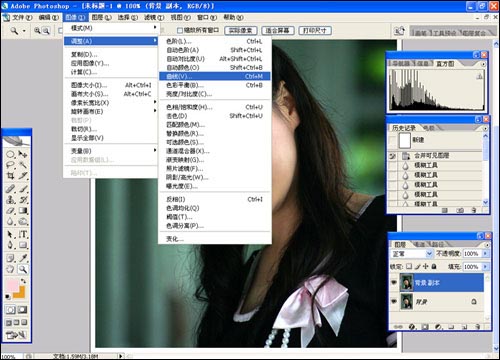Viewport: 500px width, 360px height.
Task: Click the delete layer trash icon
Action: [477, 327]
